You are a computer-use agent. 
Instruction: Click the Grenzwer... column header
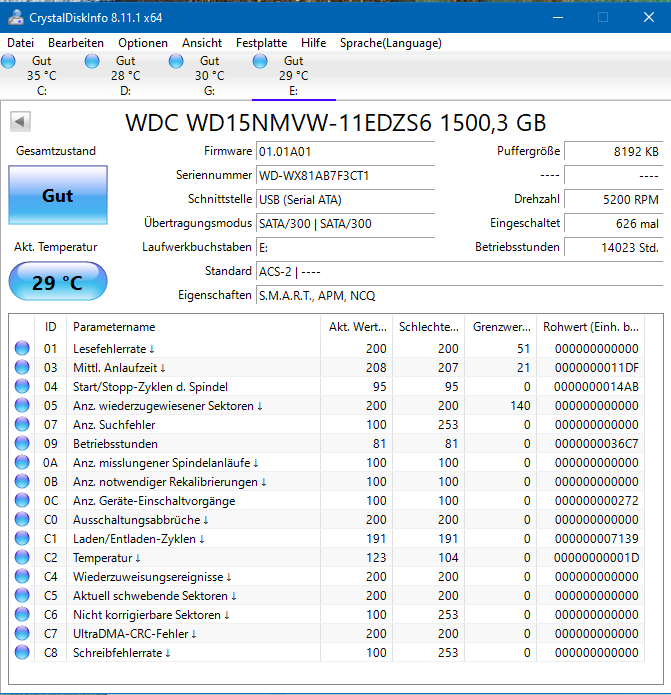pos(501,327)
